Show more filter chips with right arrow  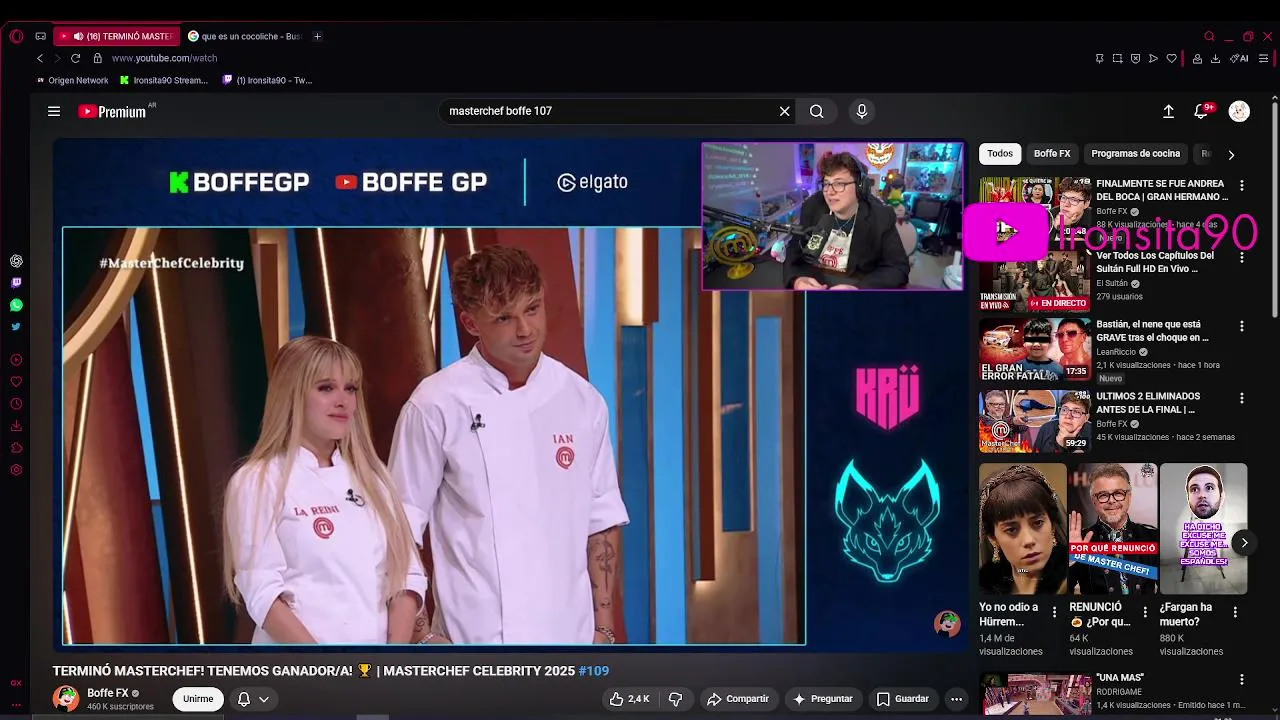pyautogui.click(x=1231, y=155)
